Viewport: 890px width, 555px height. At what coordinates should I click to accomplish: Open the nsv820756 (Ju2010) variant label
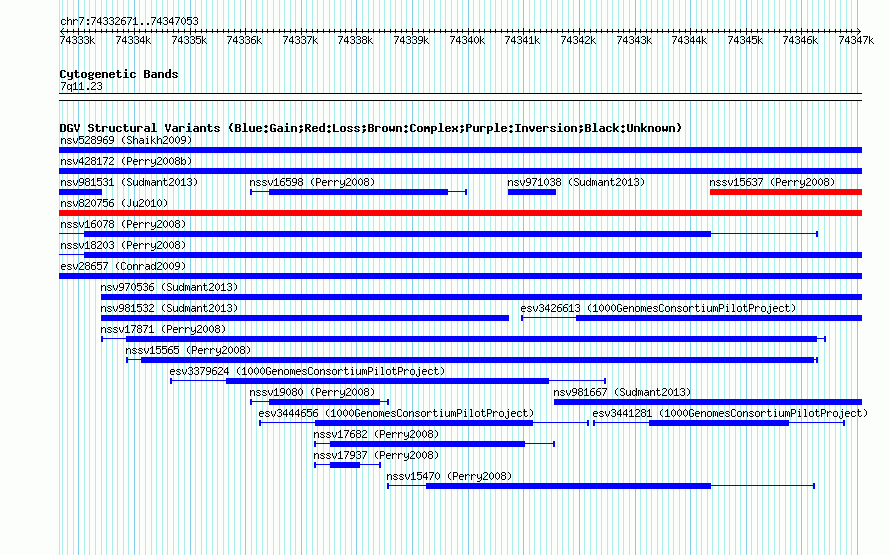coord(114,203)
